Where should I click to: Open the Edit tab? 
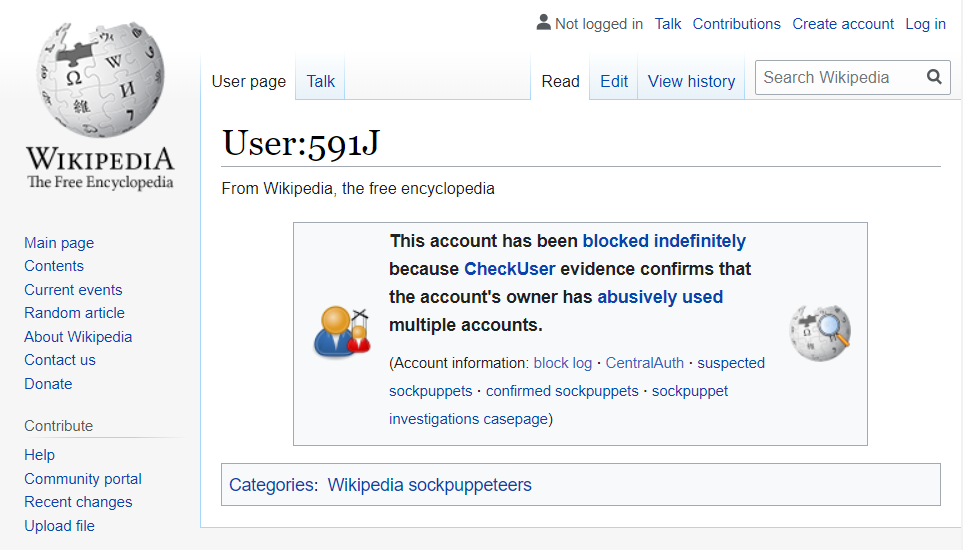614,81
